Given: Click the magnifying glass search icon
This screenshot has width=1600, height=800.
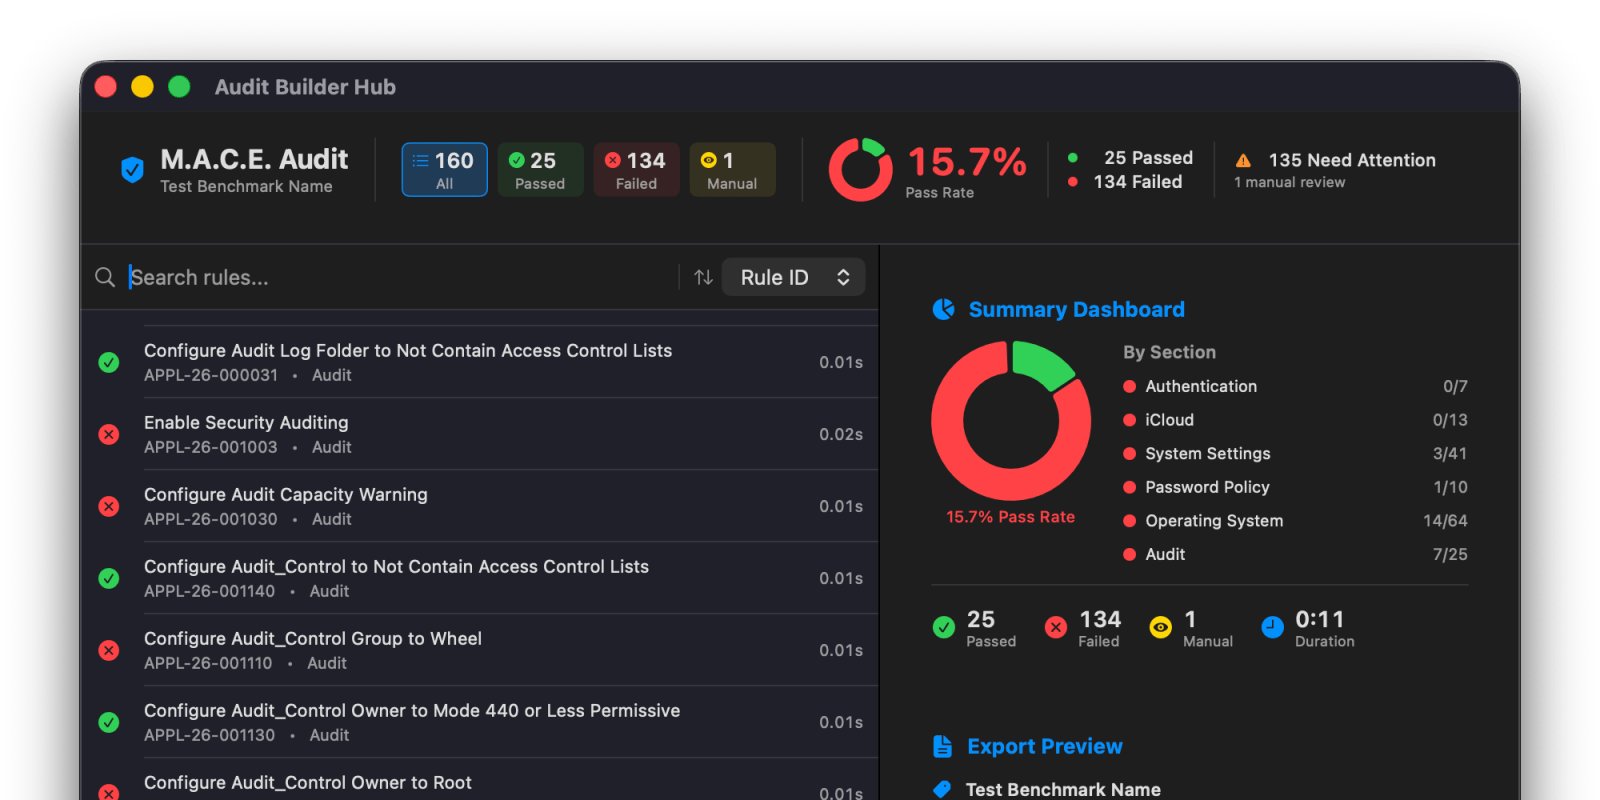Looking at the screenshot, I should [x=105, y=277].
